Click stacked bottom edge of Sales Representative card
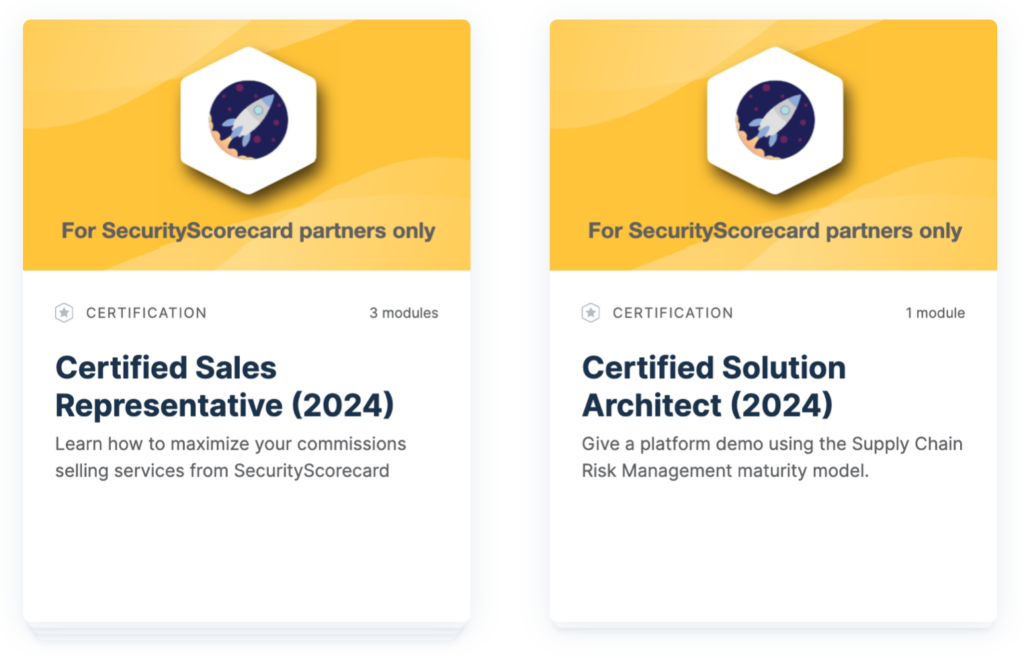This screenshot has width=1024, height=658. click(x=247, y=630)
